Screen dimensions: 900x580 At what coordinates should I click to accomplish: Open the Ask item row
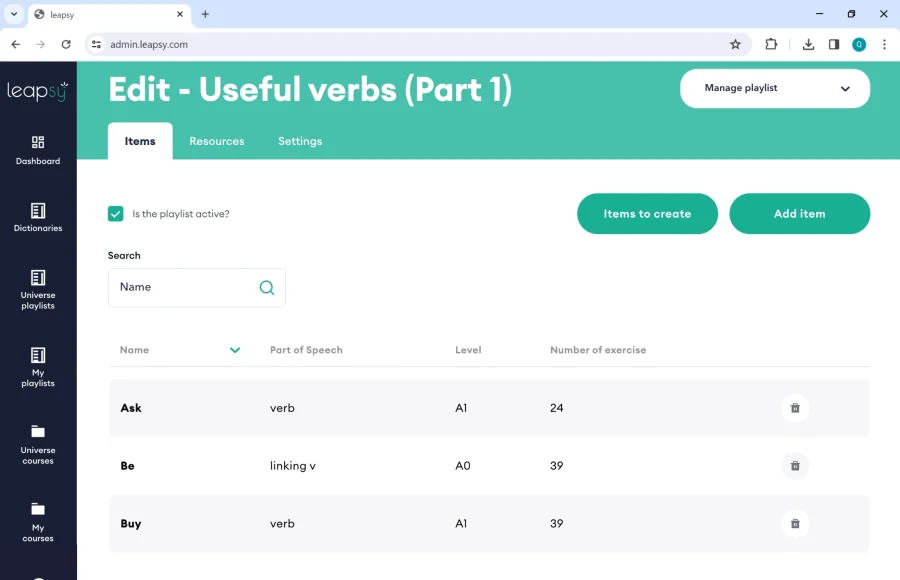click(x=131, y=408)
